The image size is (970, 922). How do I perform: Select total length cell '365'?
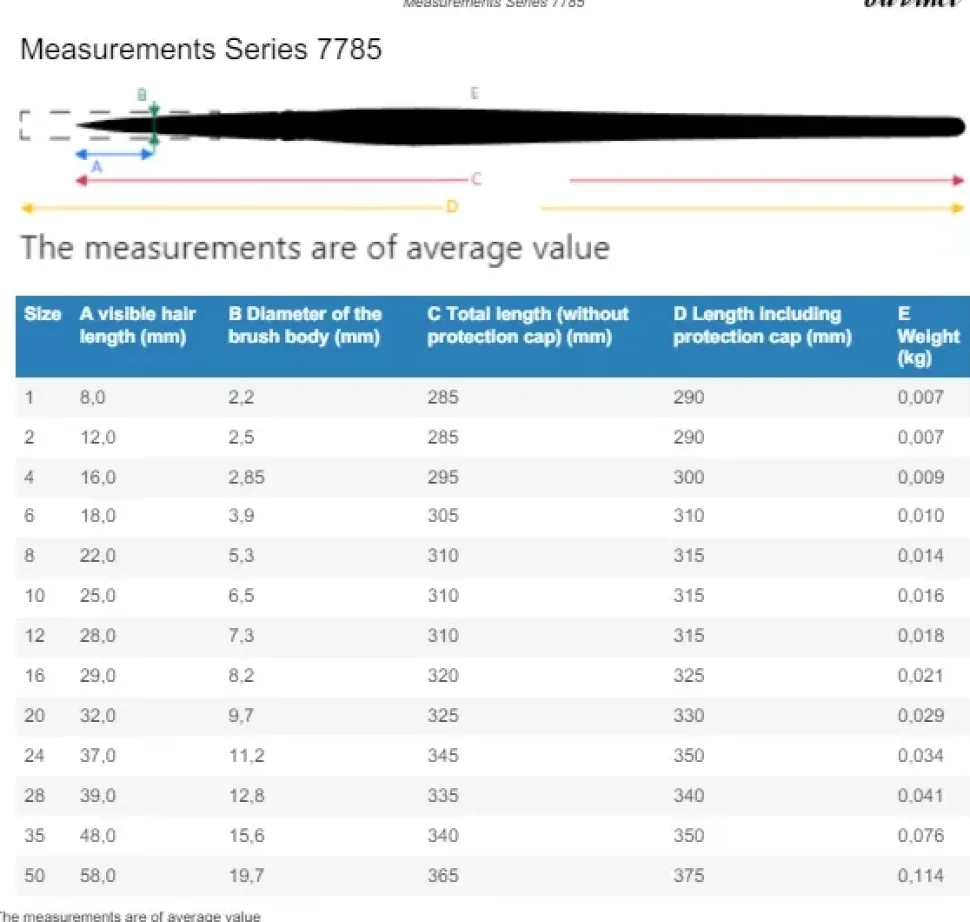click(x=443, y=876)
